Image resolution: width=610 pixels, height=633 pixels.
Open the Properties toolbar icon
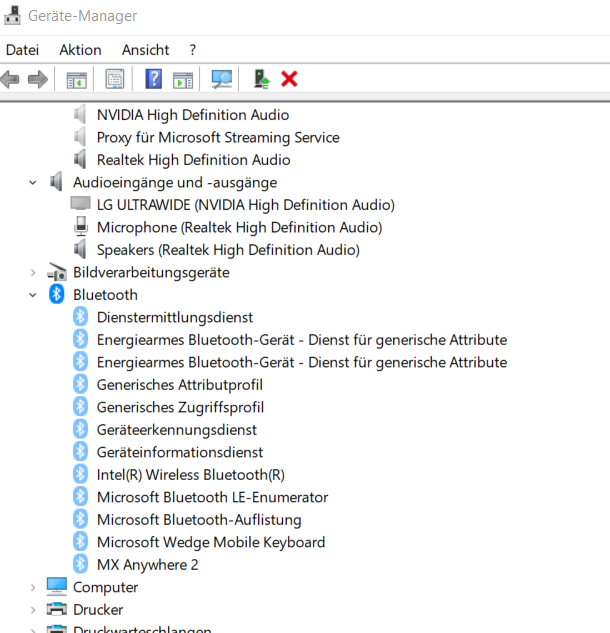coord(115,79)
